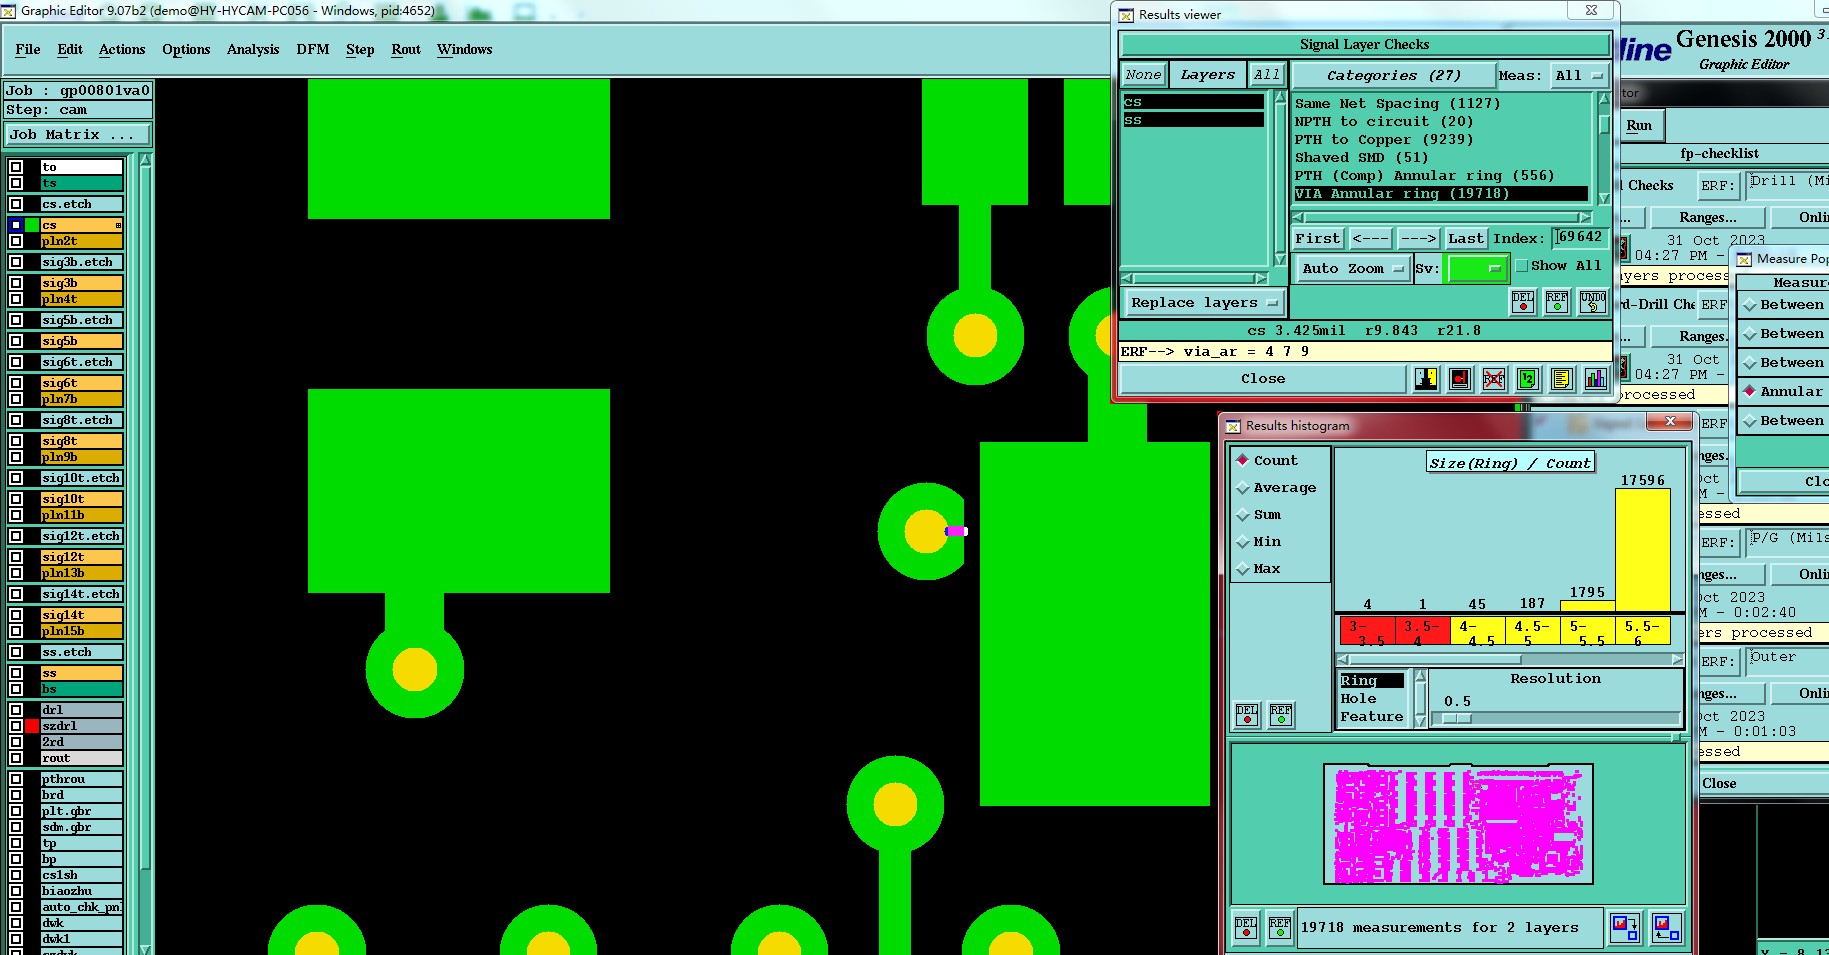Select the Average radio option
This screenshot has width=1829, height=955.
point(1243,488)
